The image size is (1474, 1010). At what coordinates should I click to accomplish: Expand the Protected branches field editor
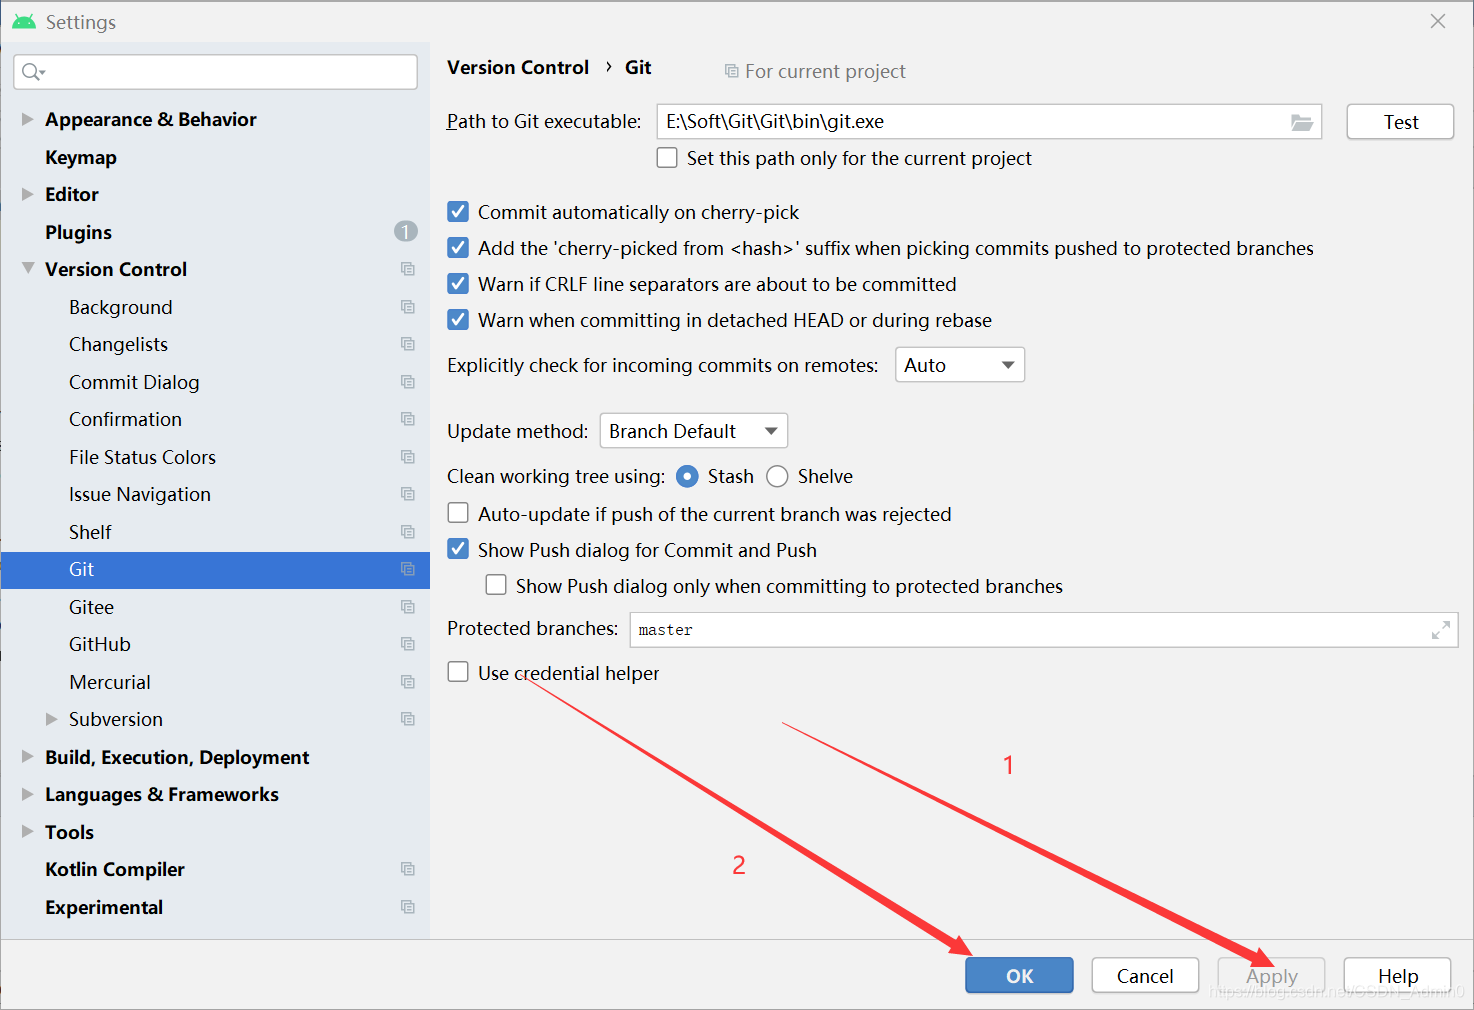click(x=1440, y=629)
